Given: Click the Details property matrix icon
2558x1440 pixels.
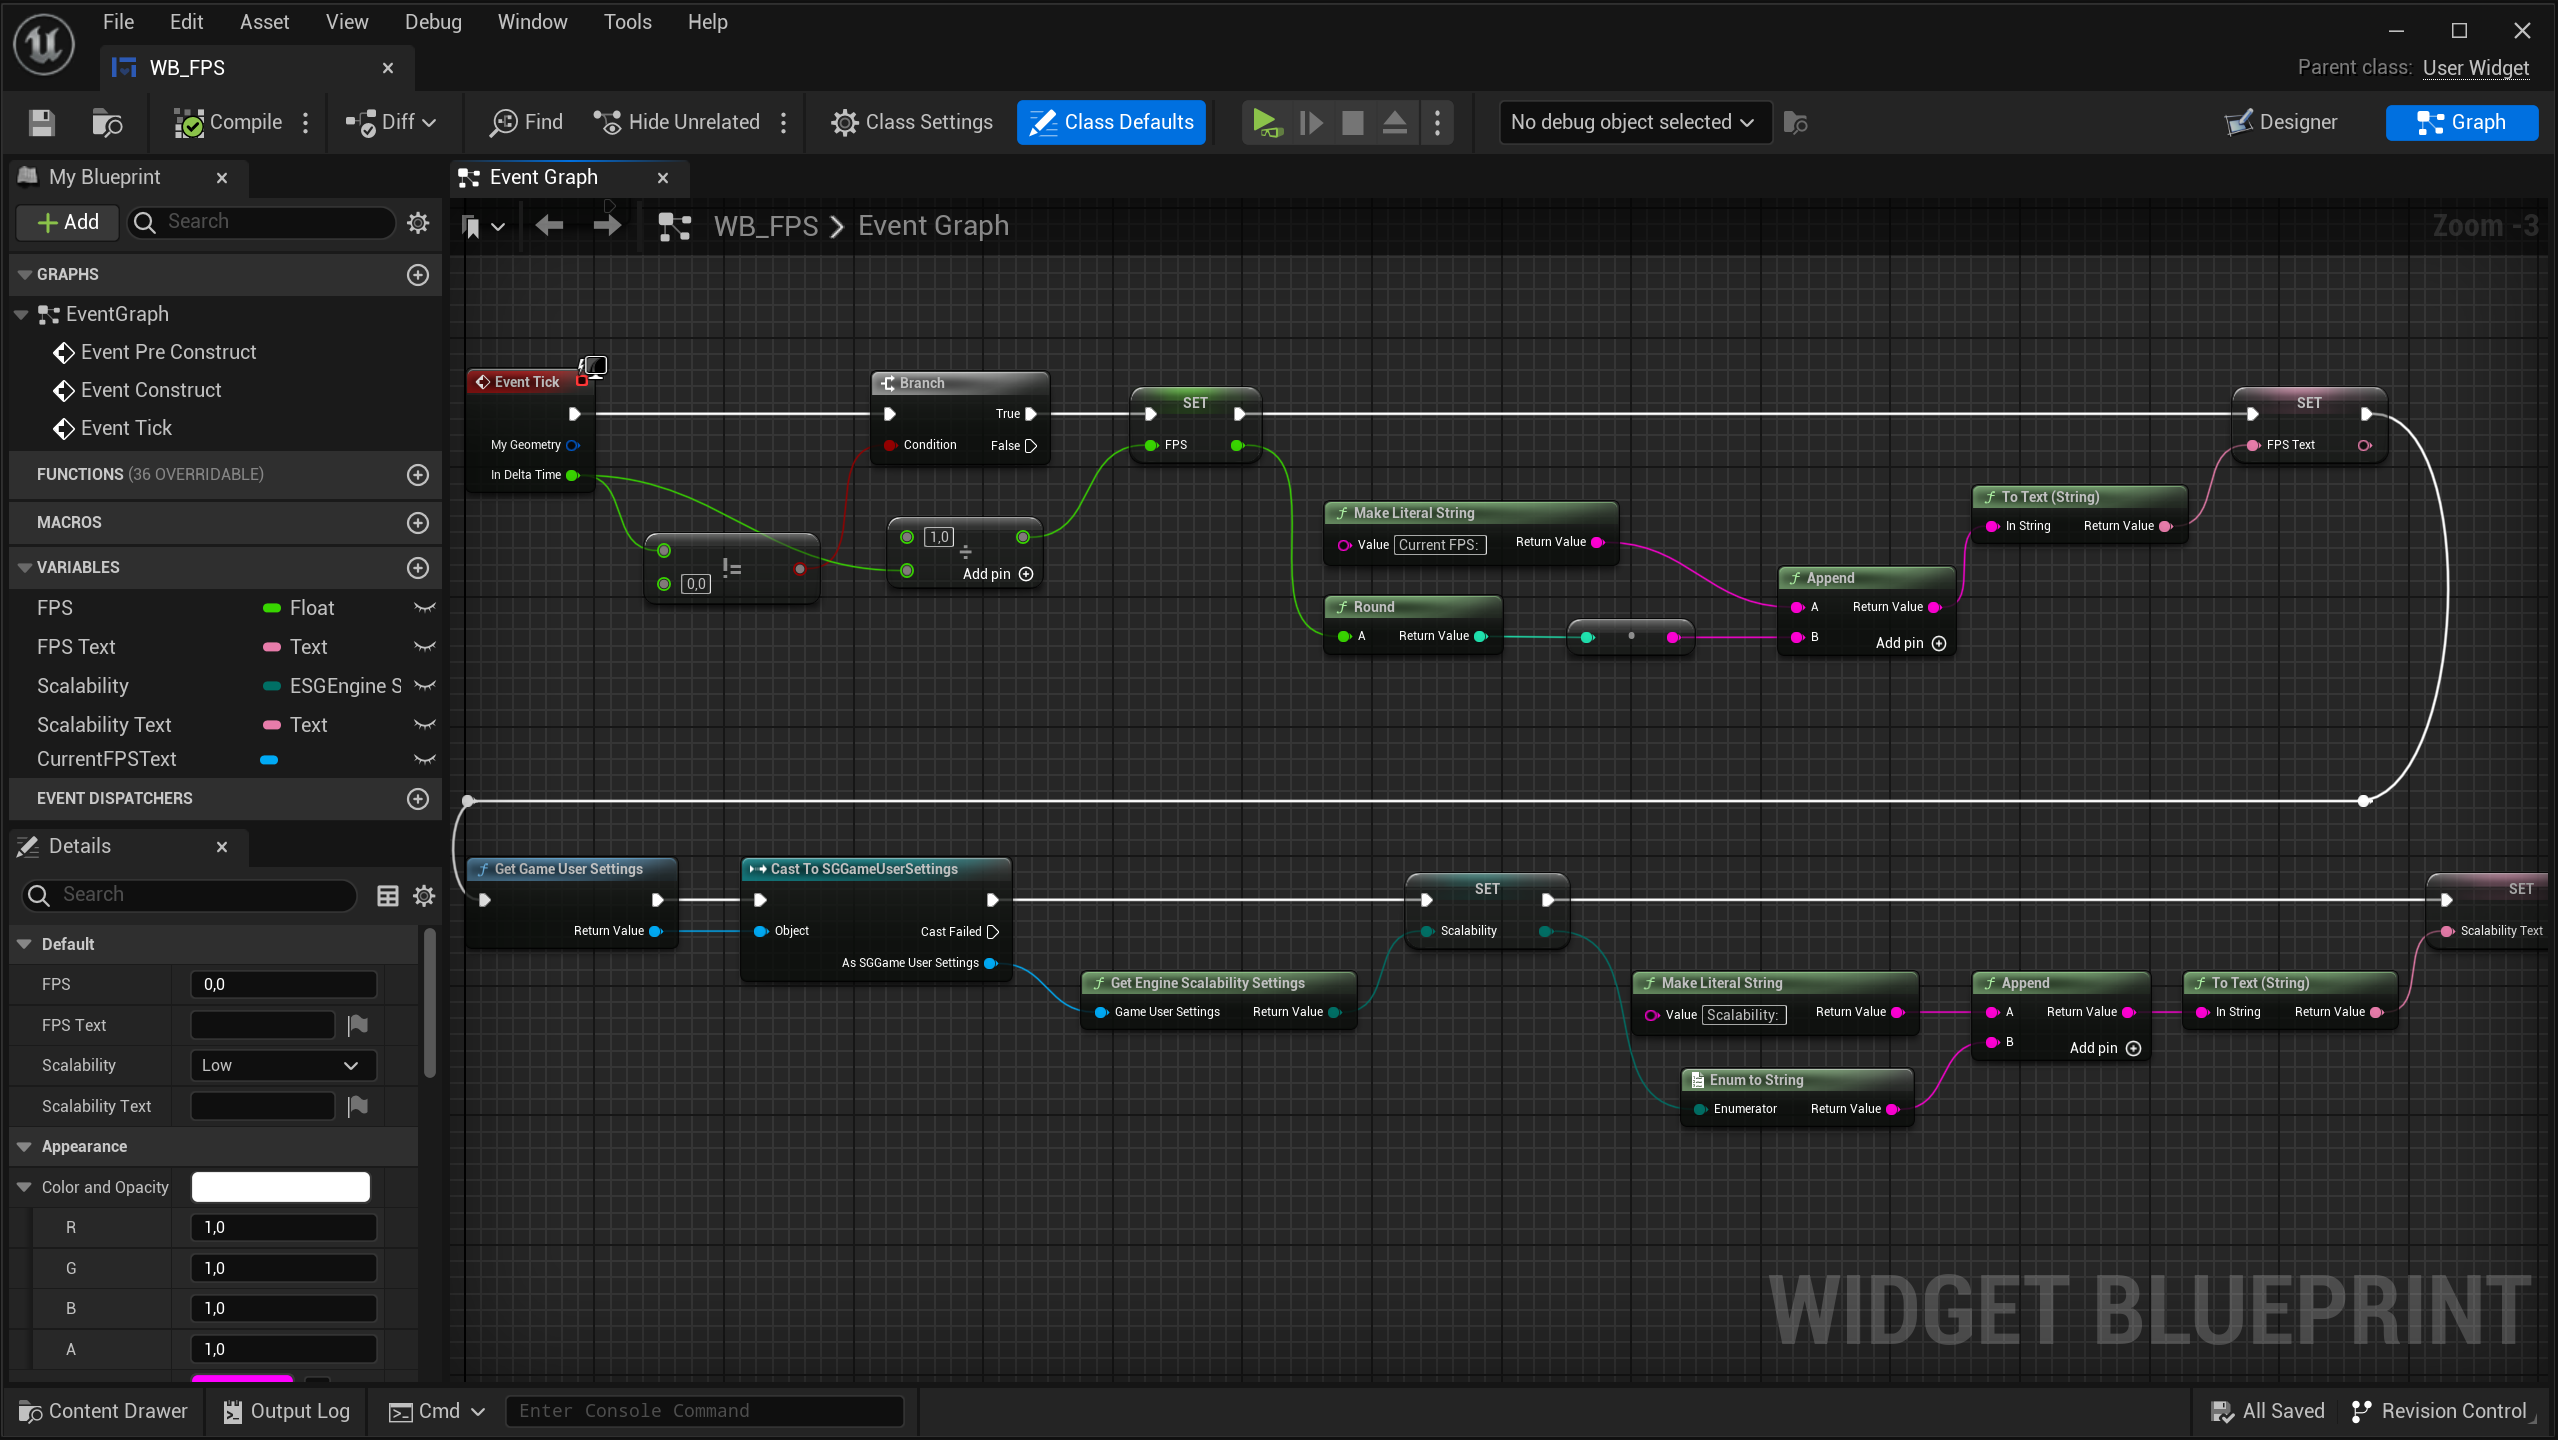Looking at the screenshot, I should point(387,895).
